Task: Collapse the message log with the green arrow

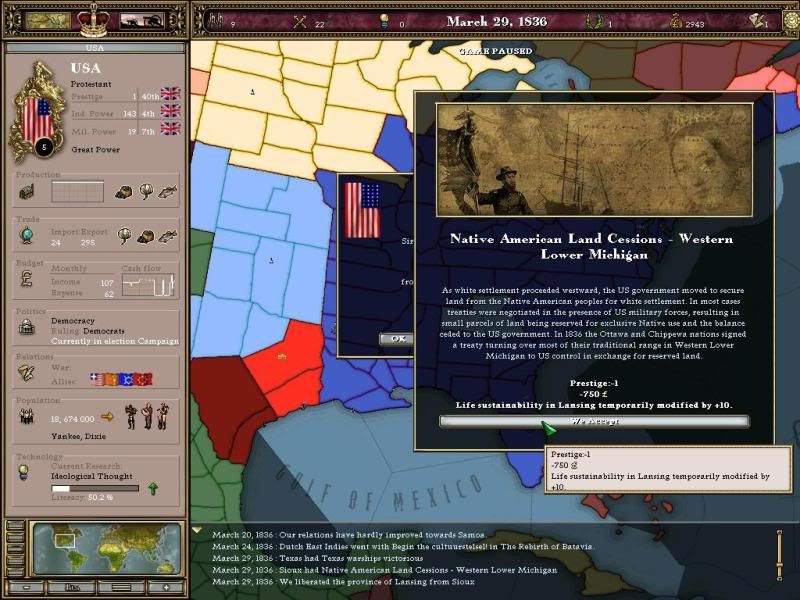Action: 196,531
